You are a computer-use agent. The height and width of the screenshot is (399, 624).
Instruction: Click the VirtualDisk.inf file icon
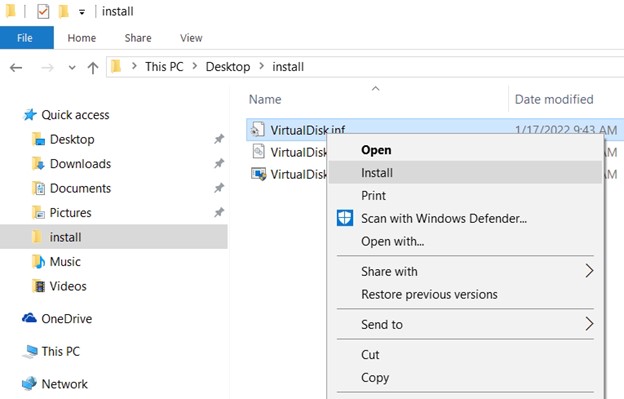coord(257,130)
